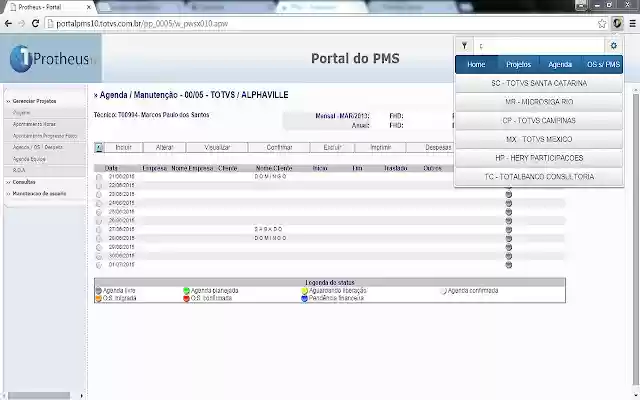Click the Despesas button

(431, 147)
